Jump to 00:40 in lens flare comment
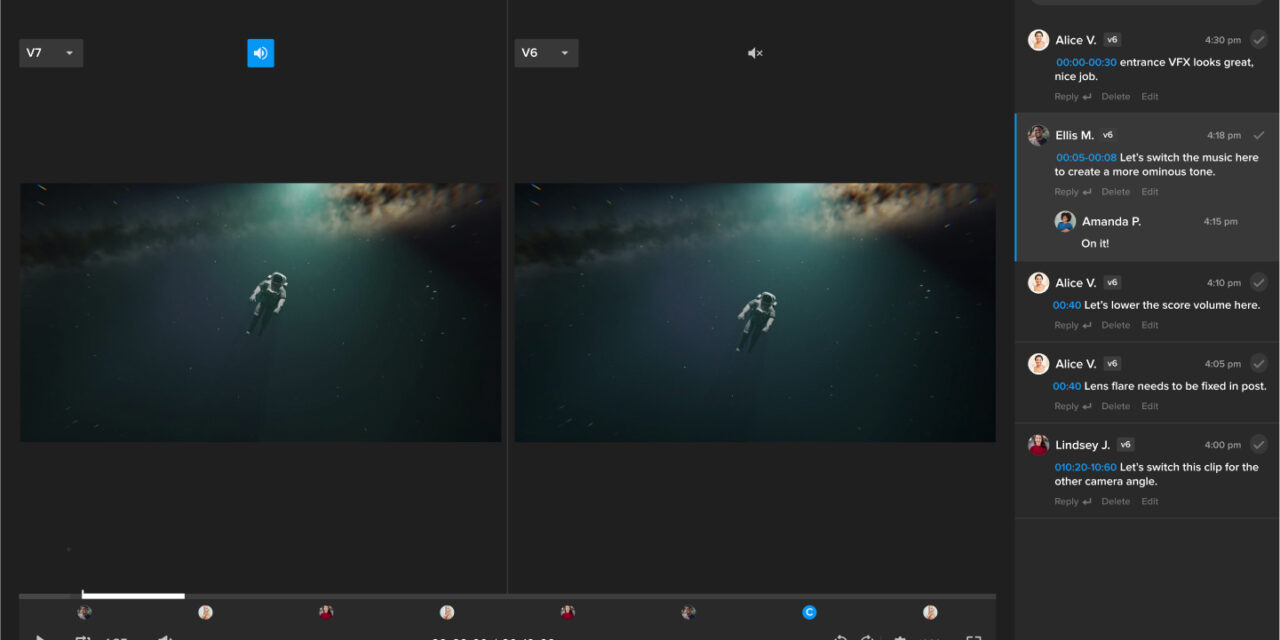The width and height of the screenshot is (1280, 640). point(1066,386)
